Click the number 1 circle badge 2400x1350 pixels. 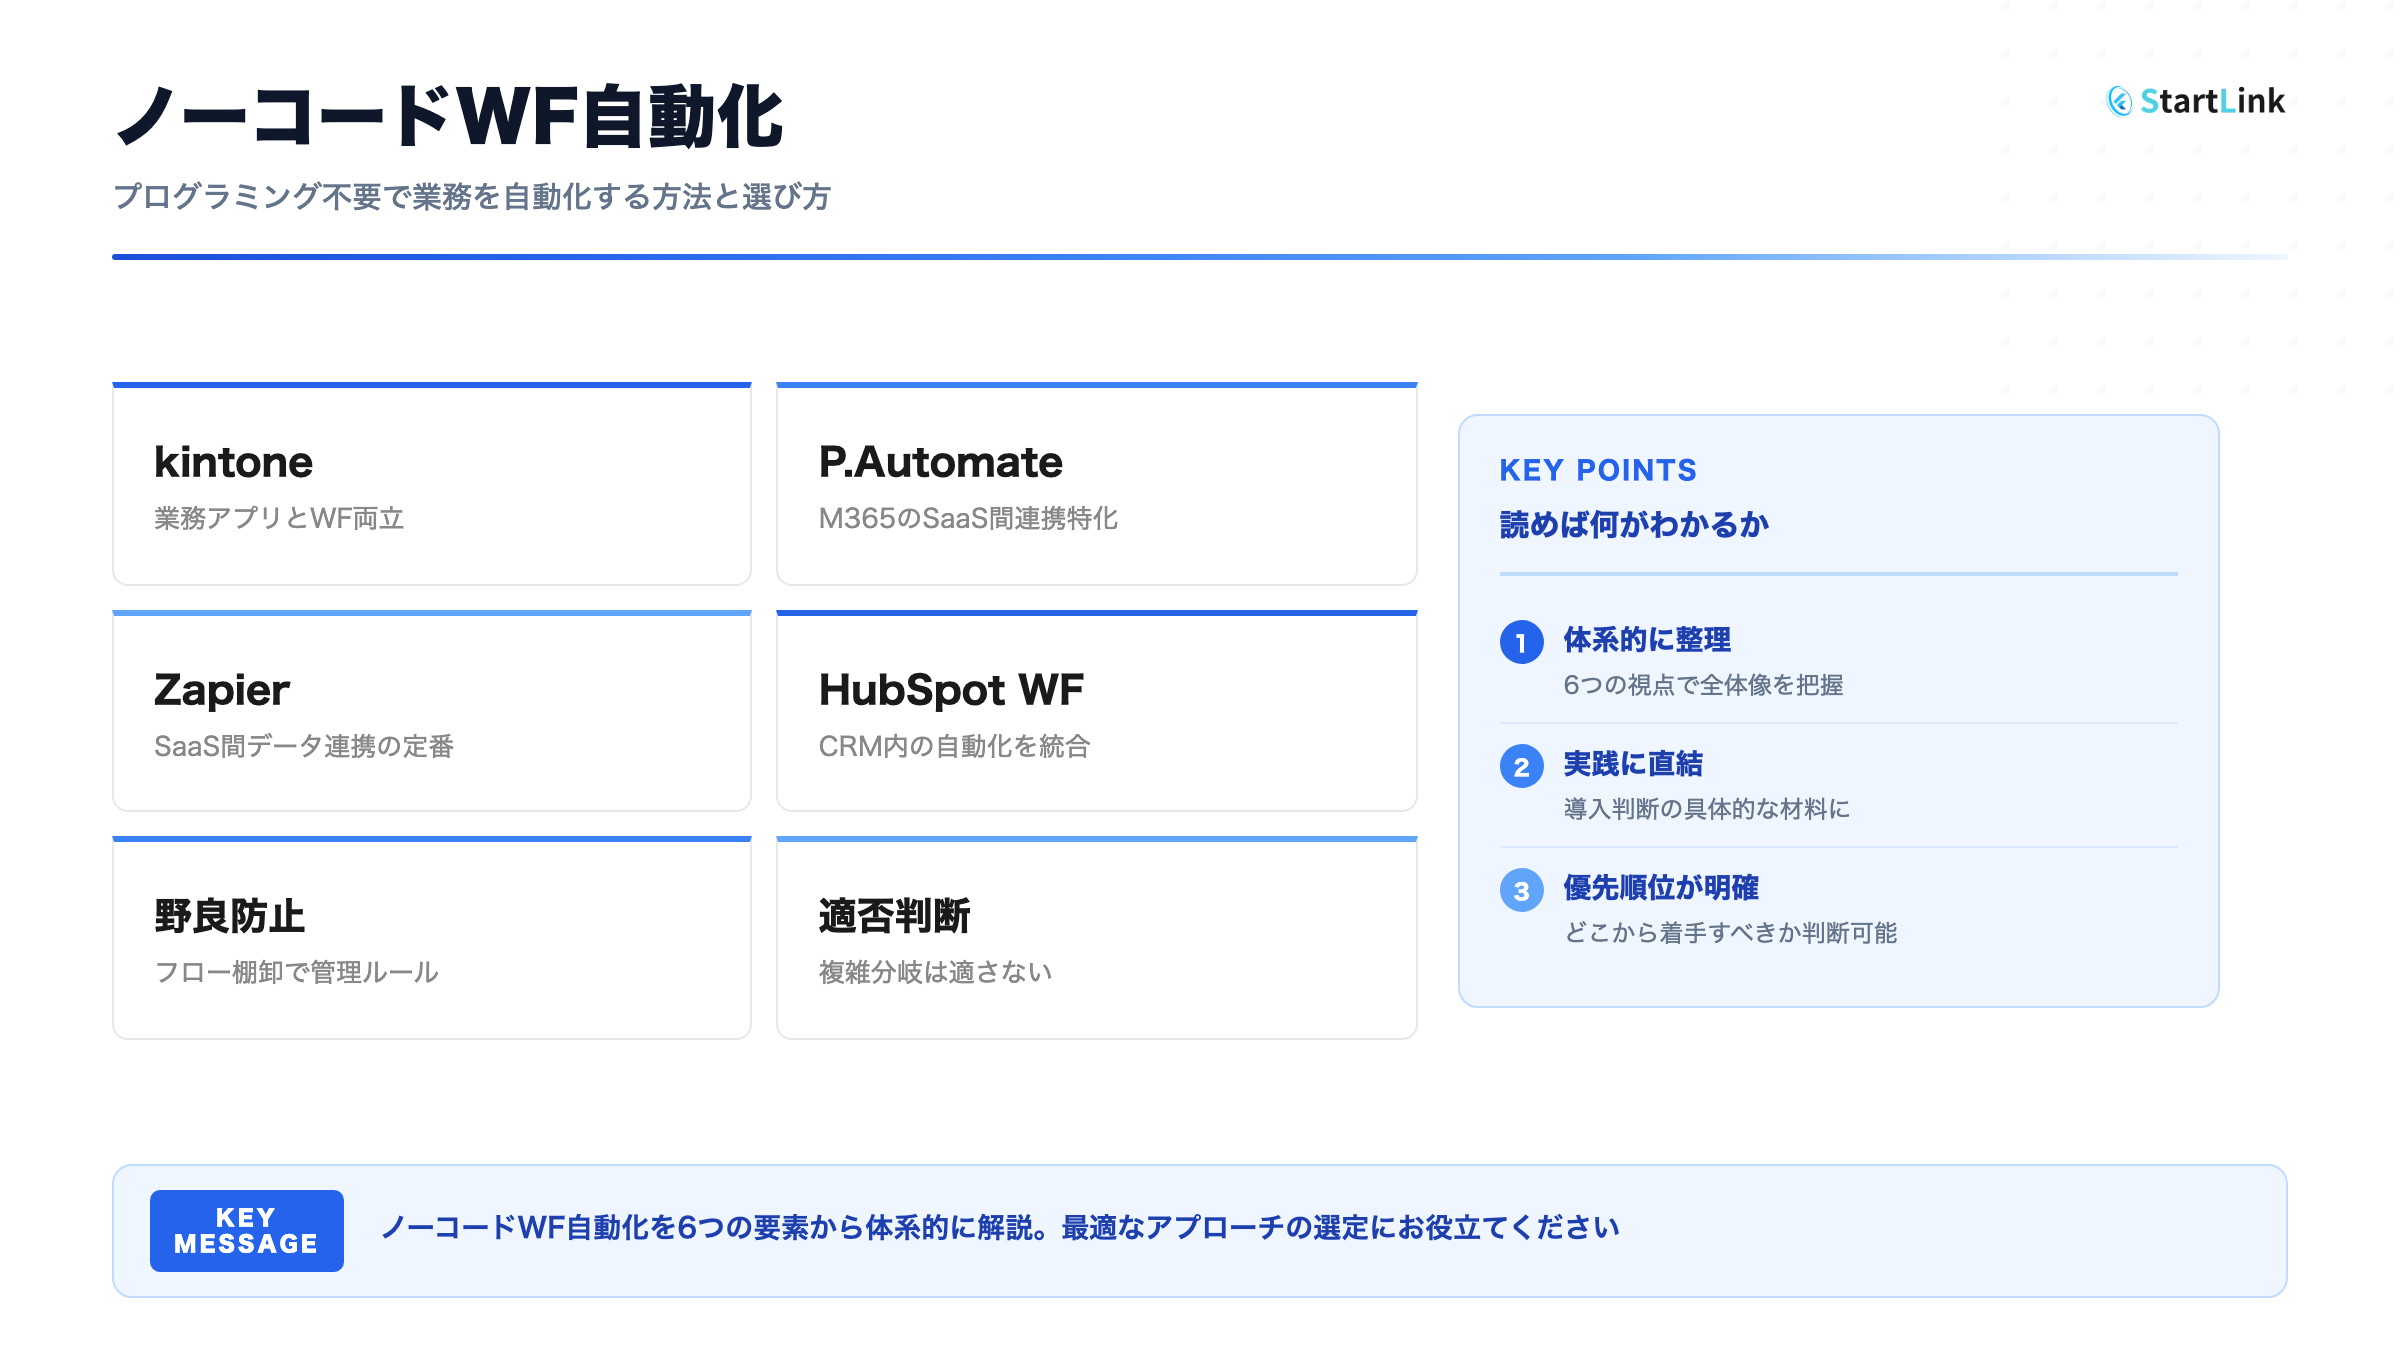(1521, 642)
